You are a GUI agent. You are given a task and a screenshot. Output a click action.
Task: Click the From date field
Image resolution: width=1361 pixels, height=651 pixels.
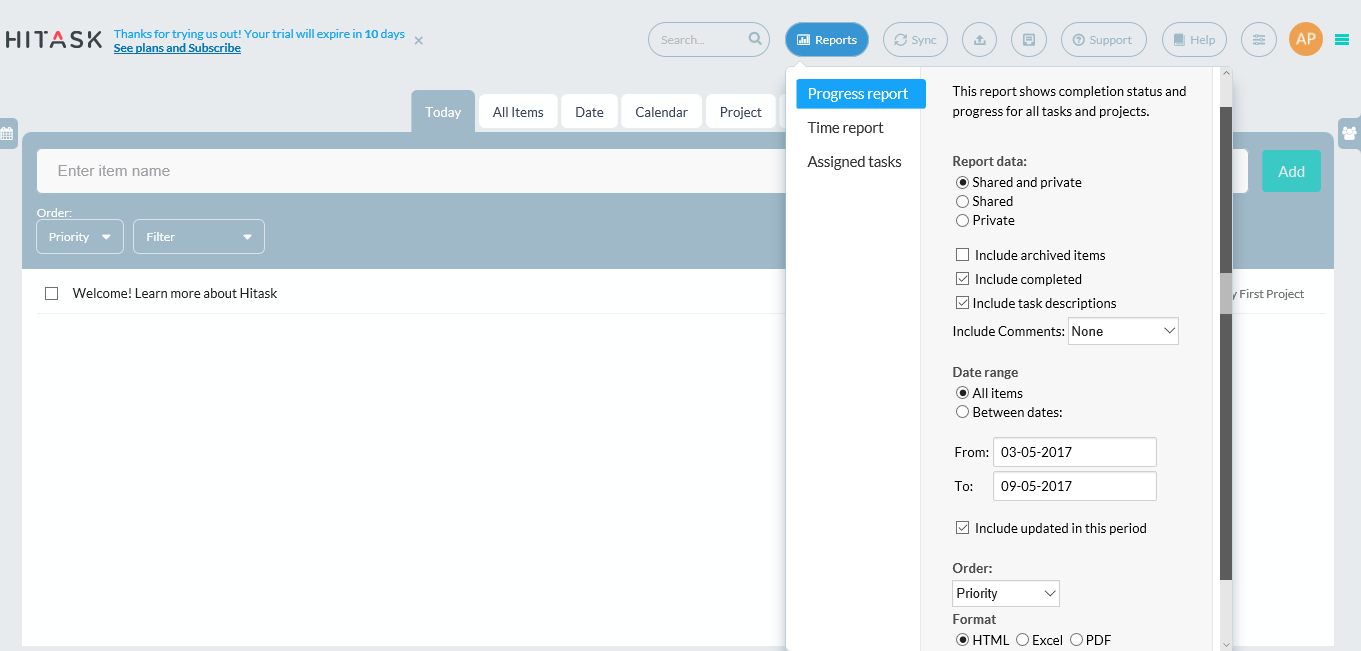click(x=1075, y=452)
